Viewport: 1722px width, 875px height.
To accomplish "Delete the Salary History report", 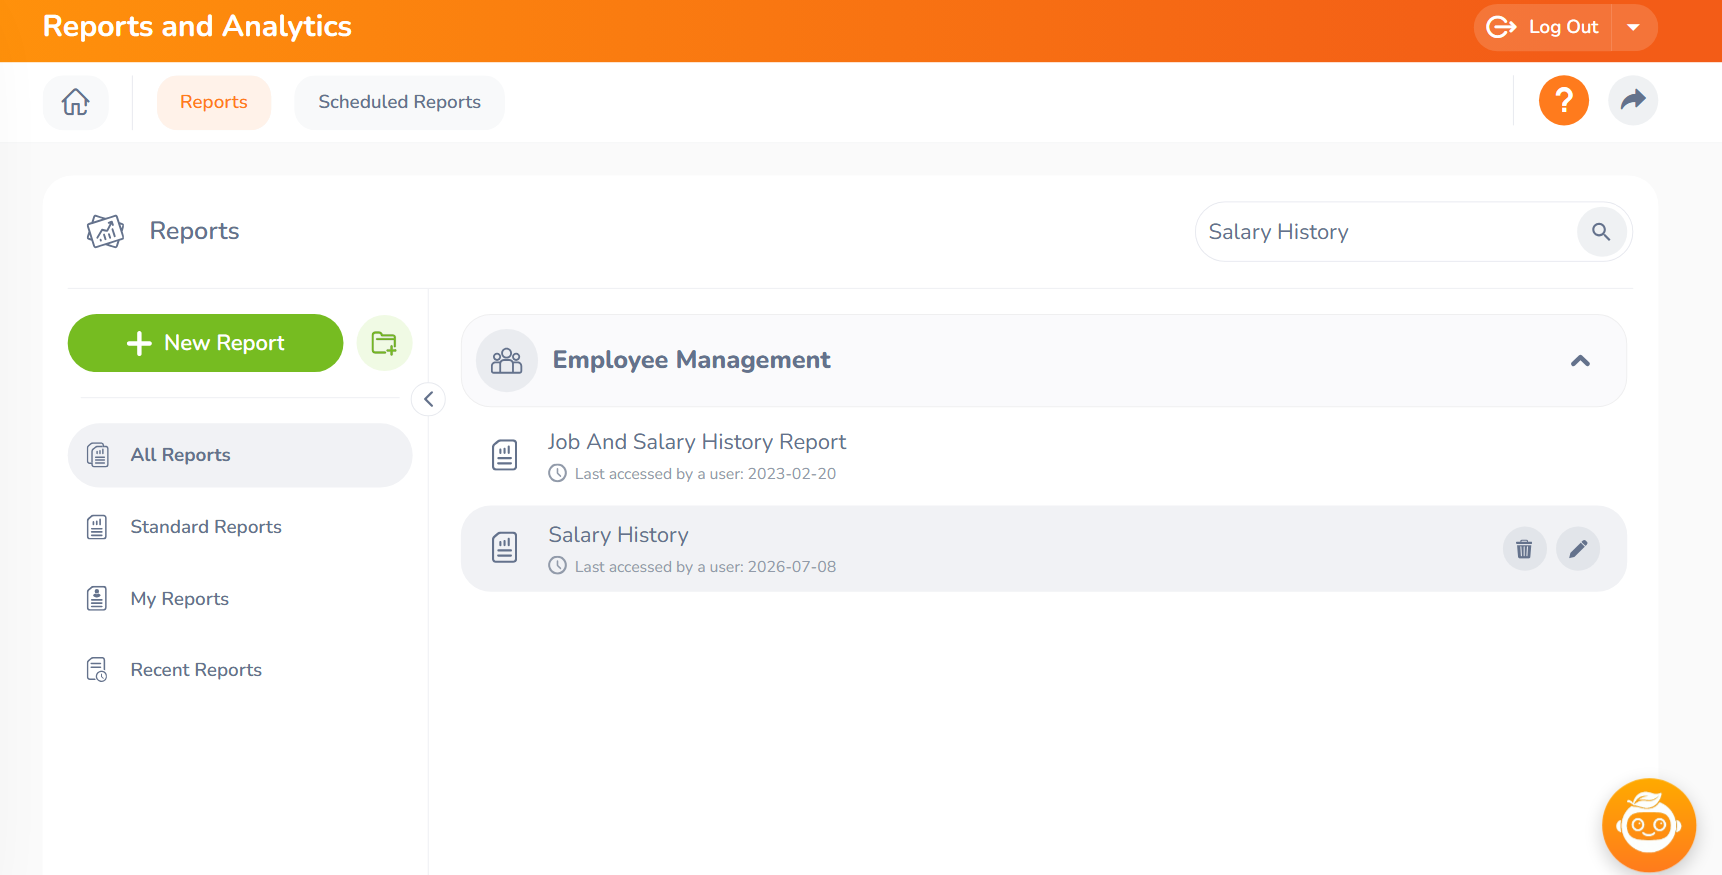I will (x=1524, y=549).
